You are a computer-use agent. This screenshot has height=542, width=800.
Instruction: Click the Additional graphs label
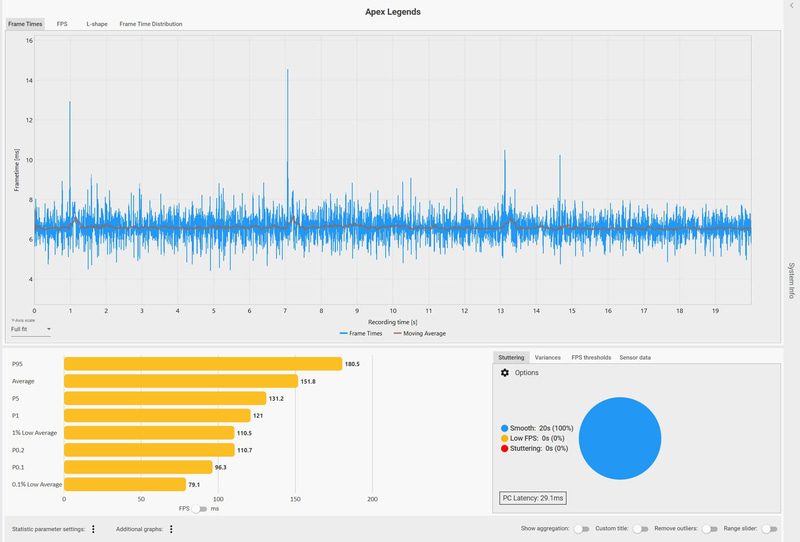tap(139, 529)
